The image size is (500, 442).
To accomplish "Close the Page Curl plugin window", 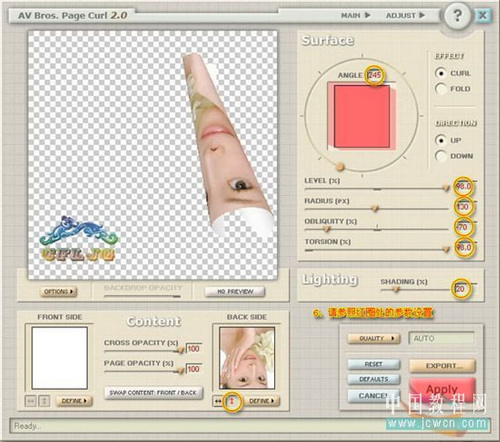I will tap(482, 15).
